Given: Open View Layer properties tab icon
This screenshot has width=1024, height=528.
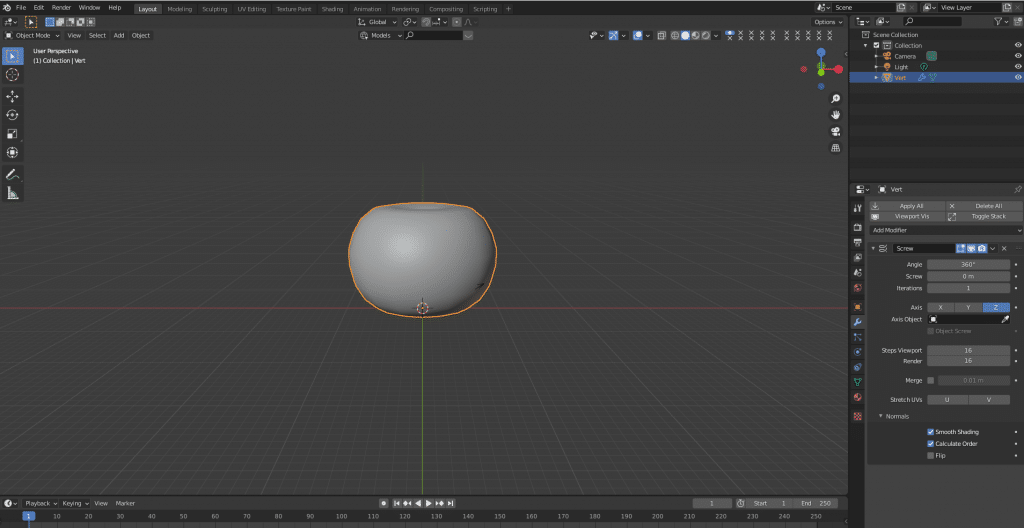Looking at the screenshot, I should (857, 257).
